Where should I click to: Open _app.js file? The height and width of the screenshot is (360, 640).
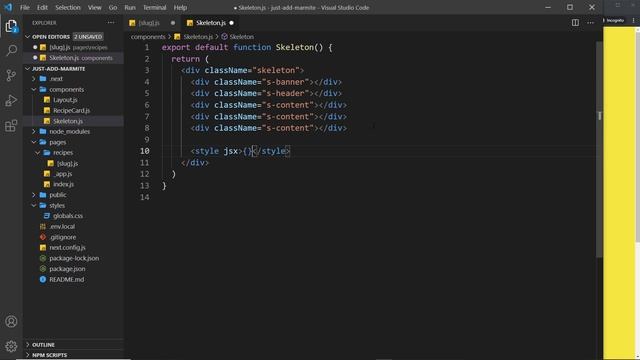(63, 174)
